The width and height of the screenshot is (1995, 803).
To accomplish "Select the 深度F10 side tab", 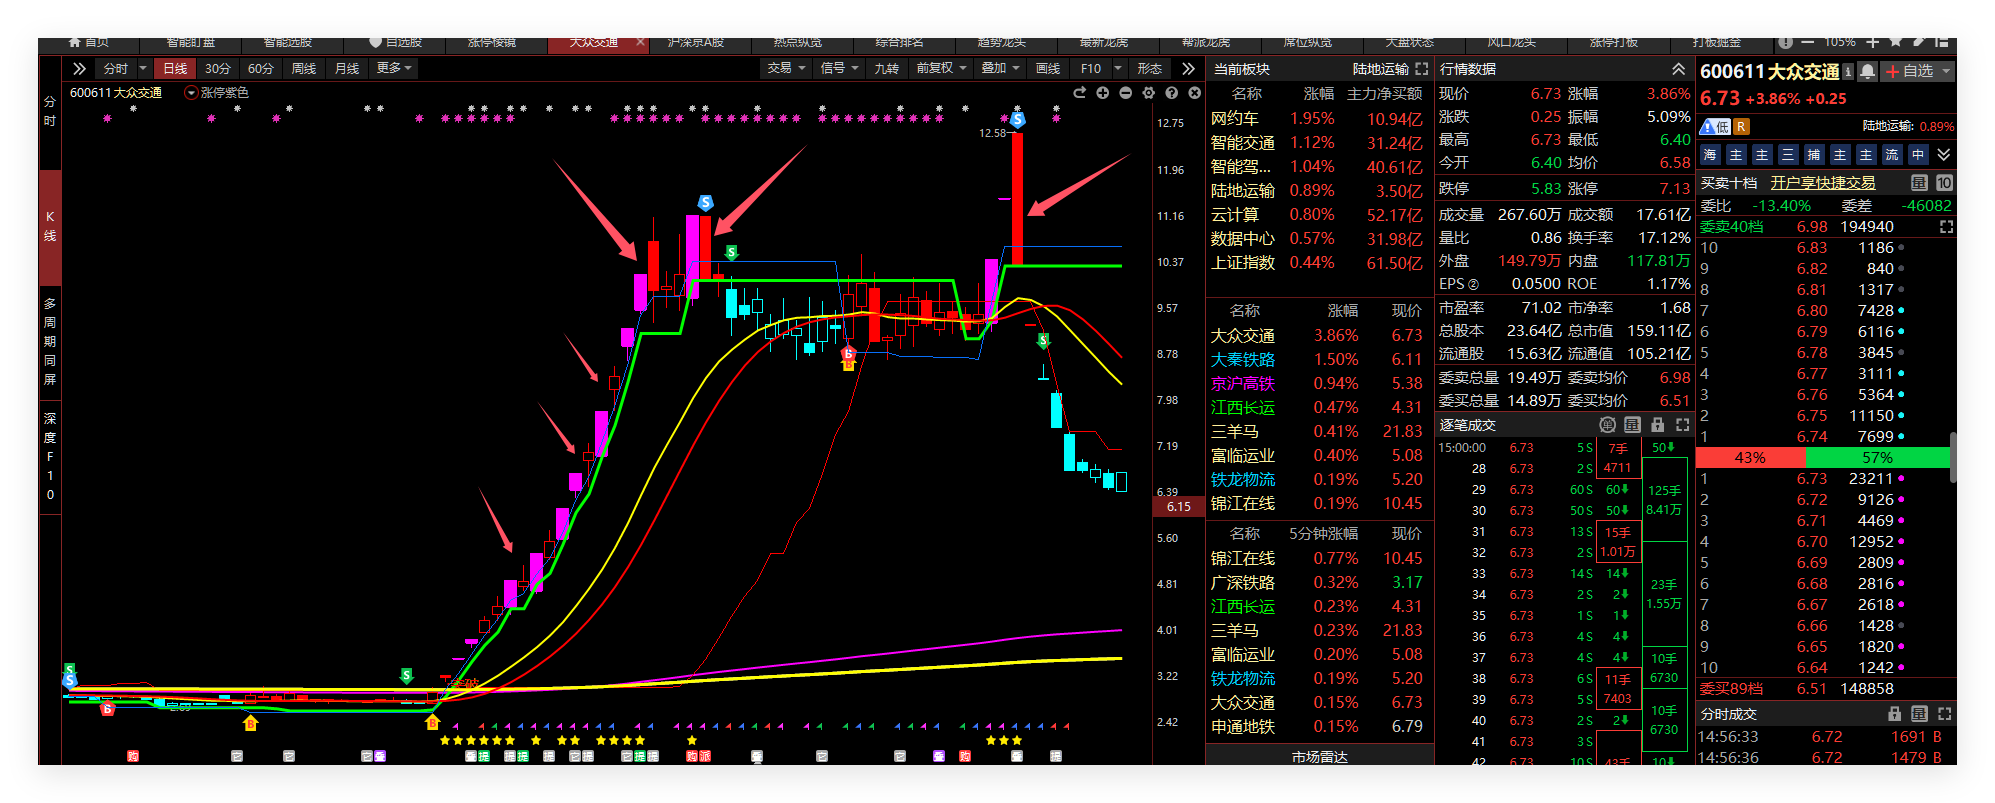I will point(50,456).
